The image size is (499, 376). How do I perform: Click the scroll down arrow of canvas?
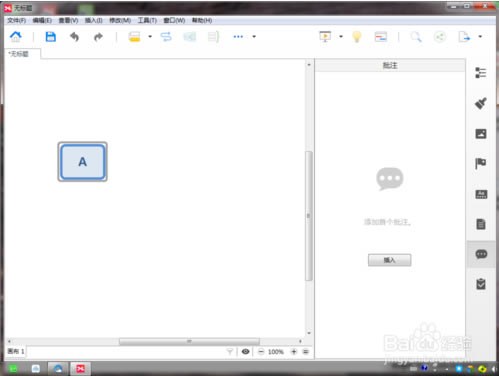tap(309, 333)
